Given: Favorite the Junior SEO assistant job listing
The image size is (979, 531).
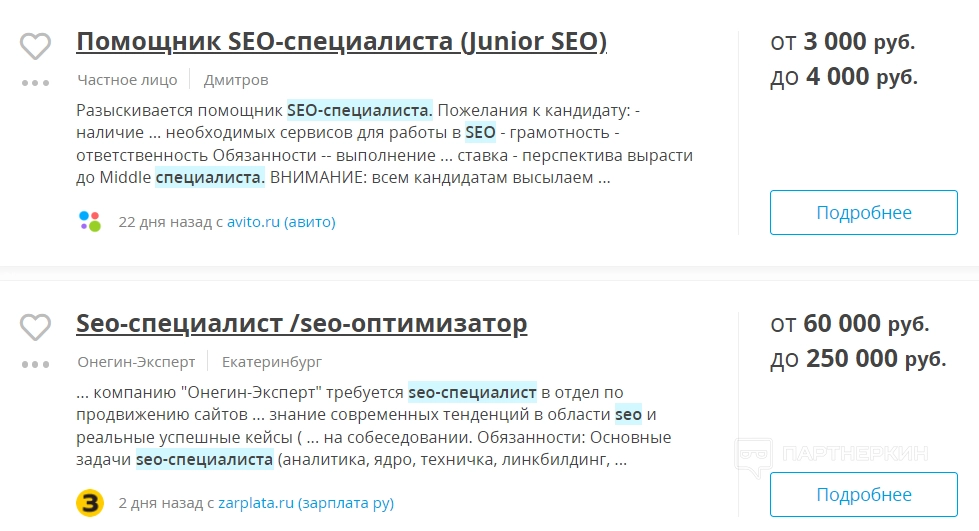Looking at the screenshot, I should [36, 46].
